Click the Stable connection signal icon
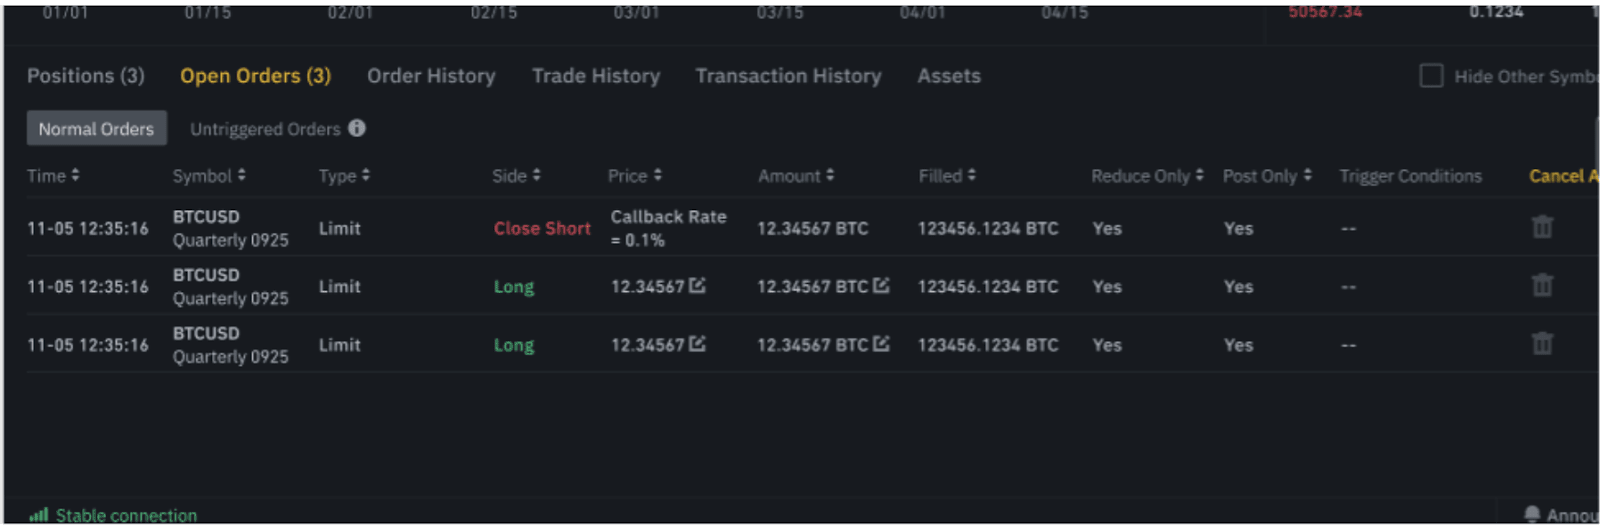The width and height of the screenshot is (1600, 527). coord(38,515)
